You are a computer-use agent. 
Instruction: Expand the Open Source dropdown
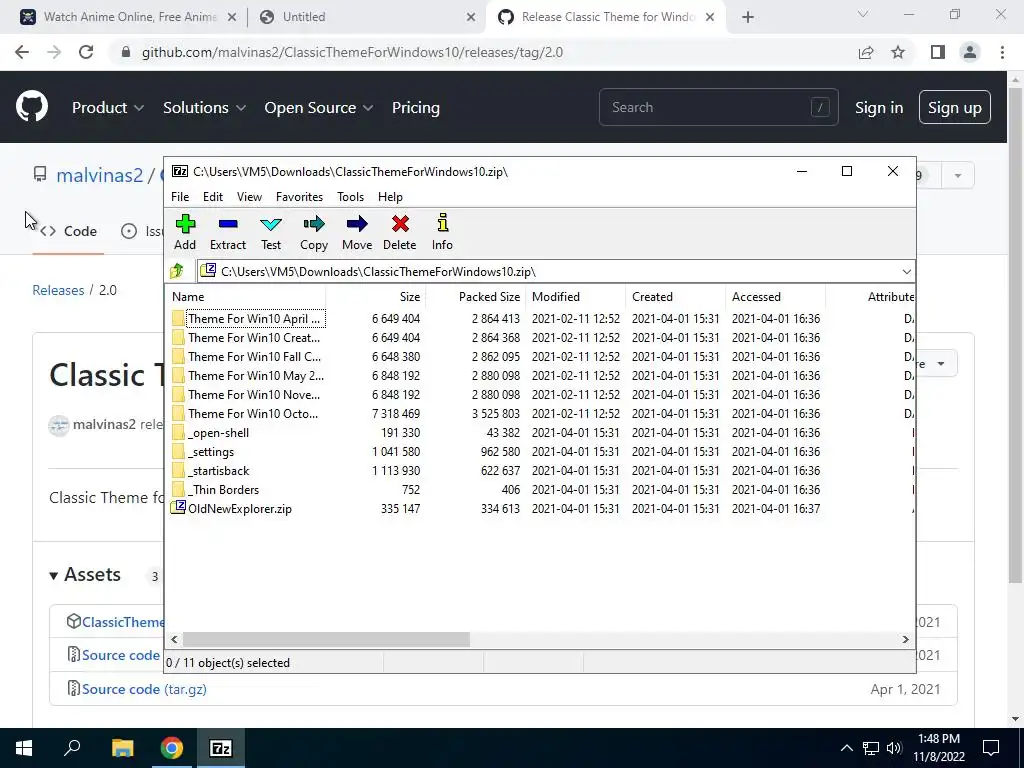tap(319, 107)
